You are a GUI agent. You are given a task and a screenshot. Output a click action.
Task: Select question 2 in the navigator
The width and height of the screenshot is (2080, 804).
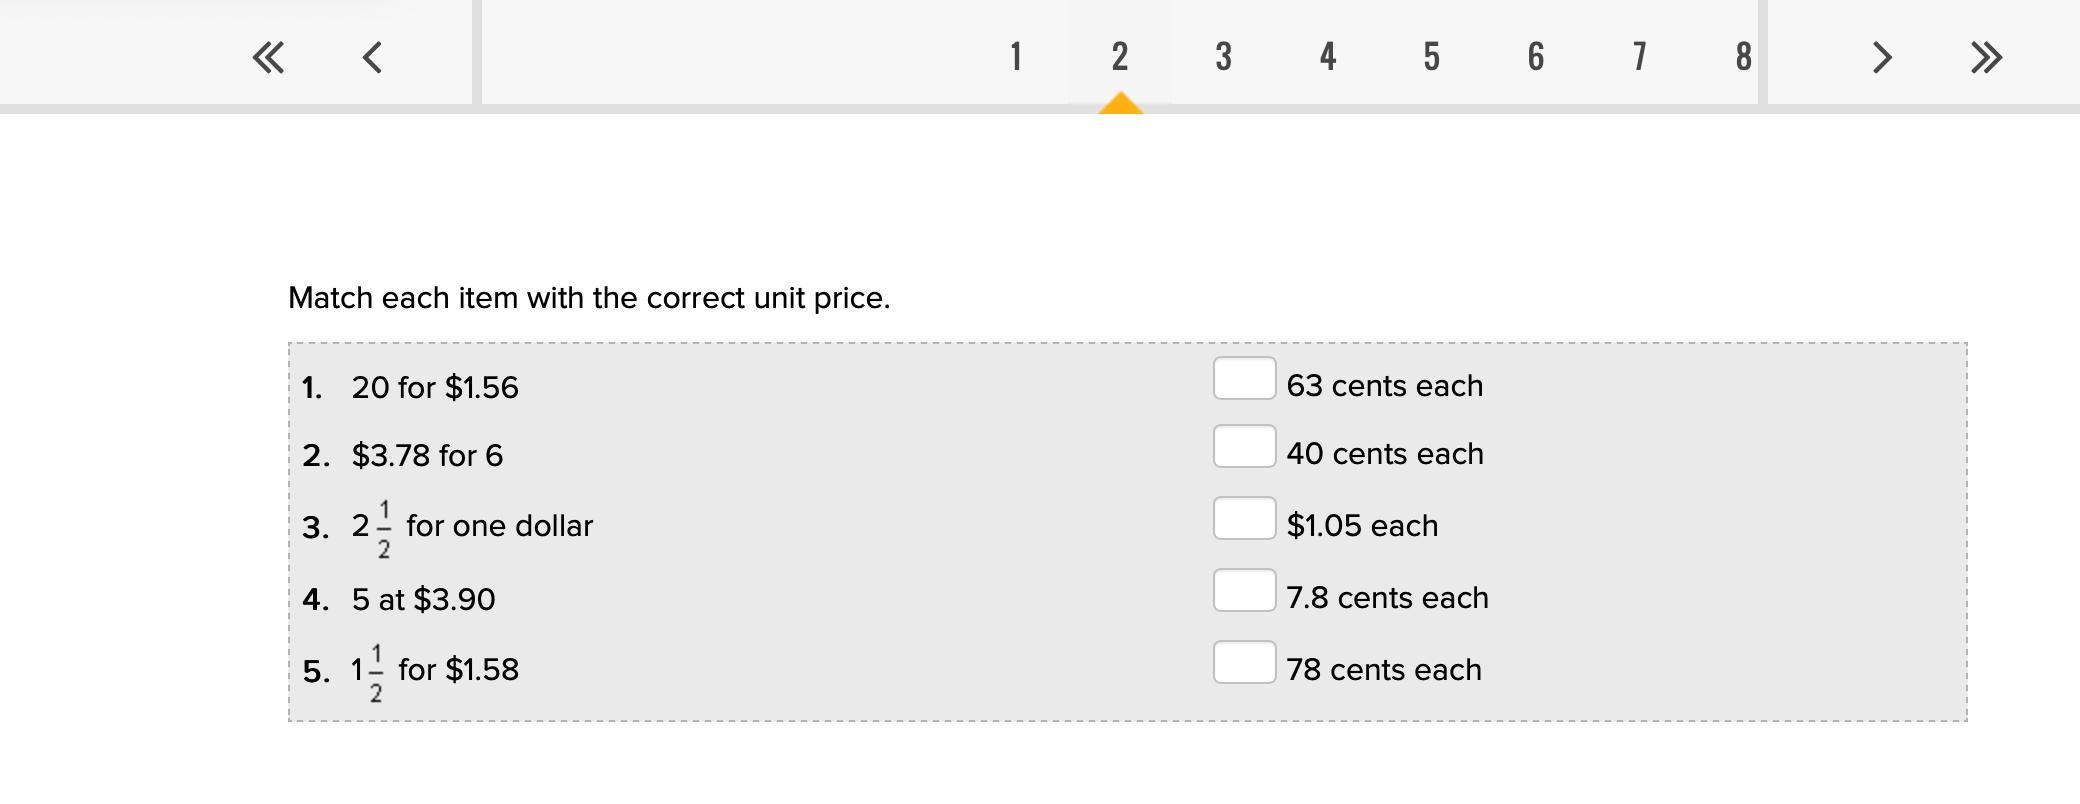point(1120,57)
